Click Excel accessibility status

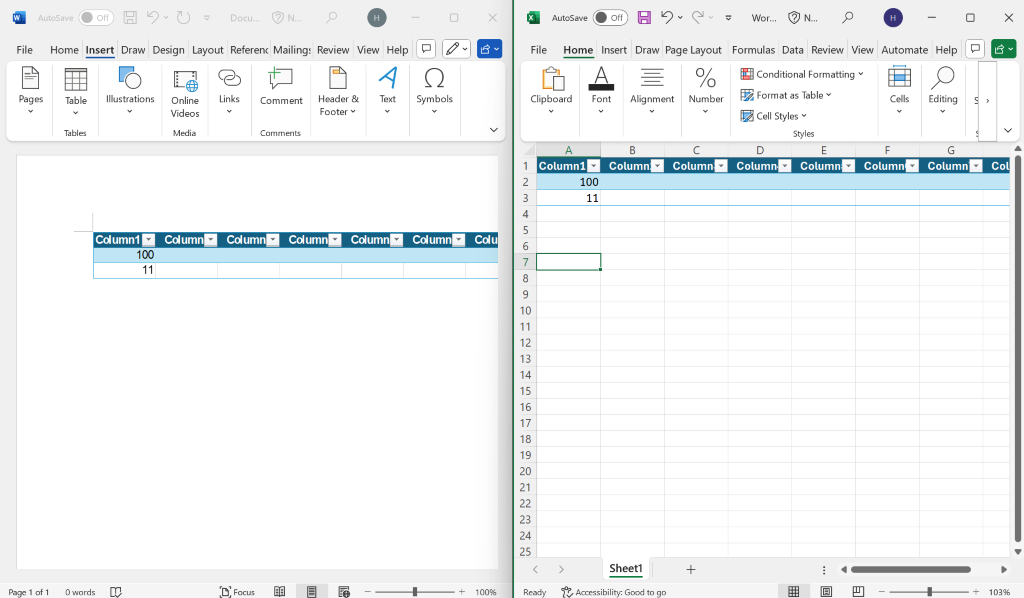point(614,592)
